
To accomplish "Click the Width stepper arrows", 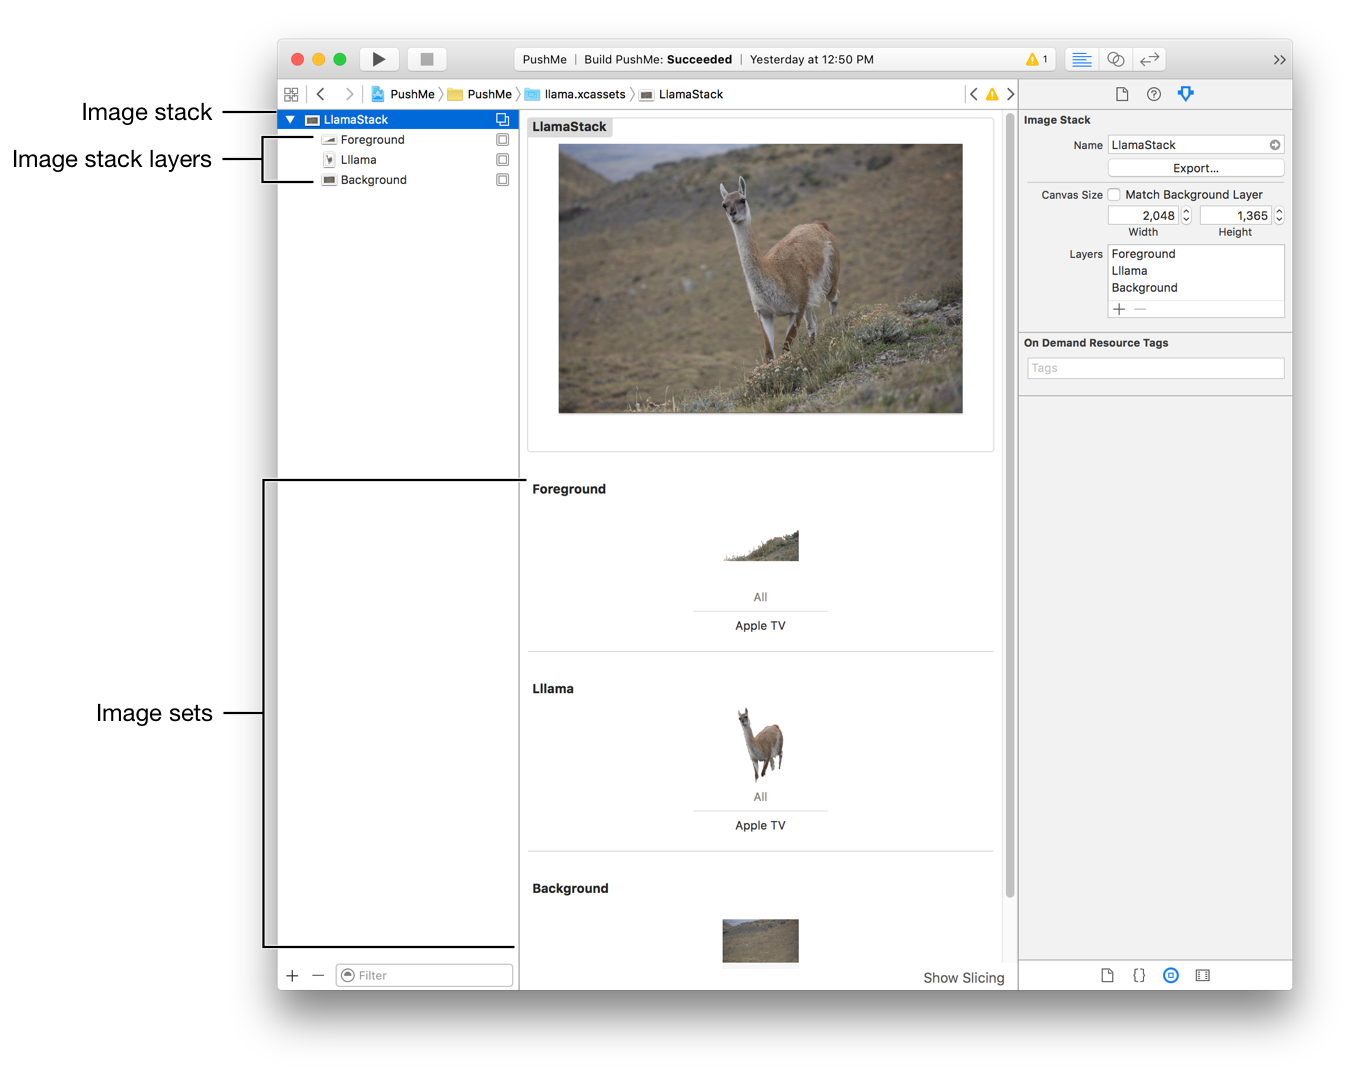I will point(1186,216).
